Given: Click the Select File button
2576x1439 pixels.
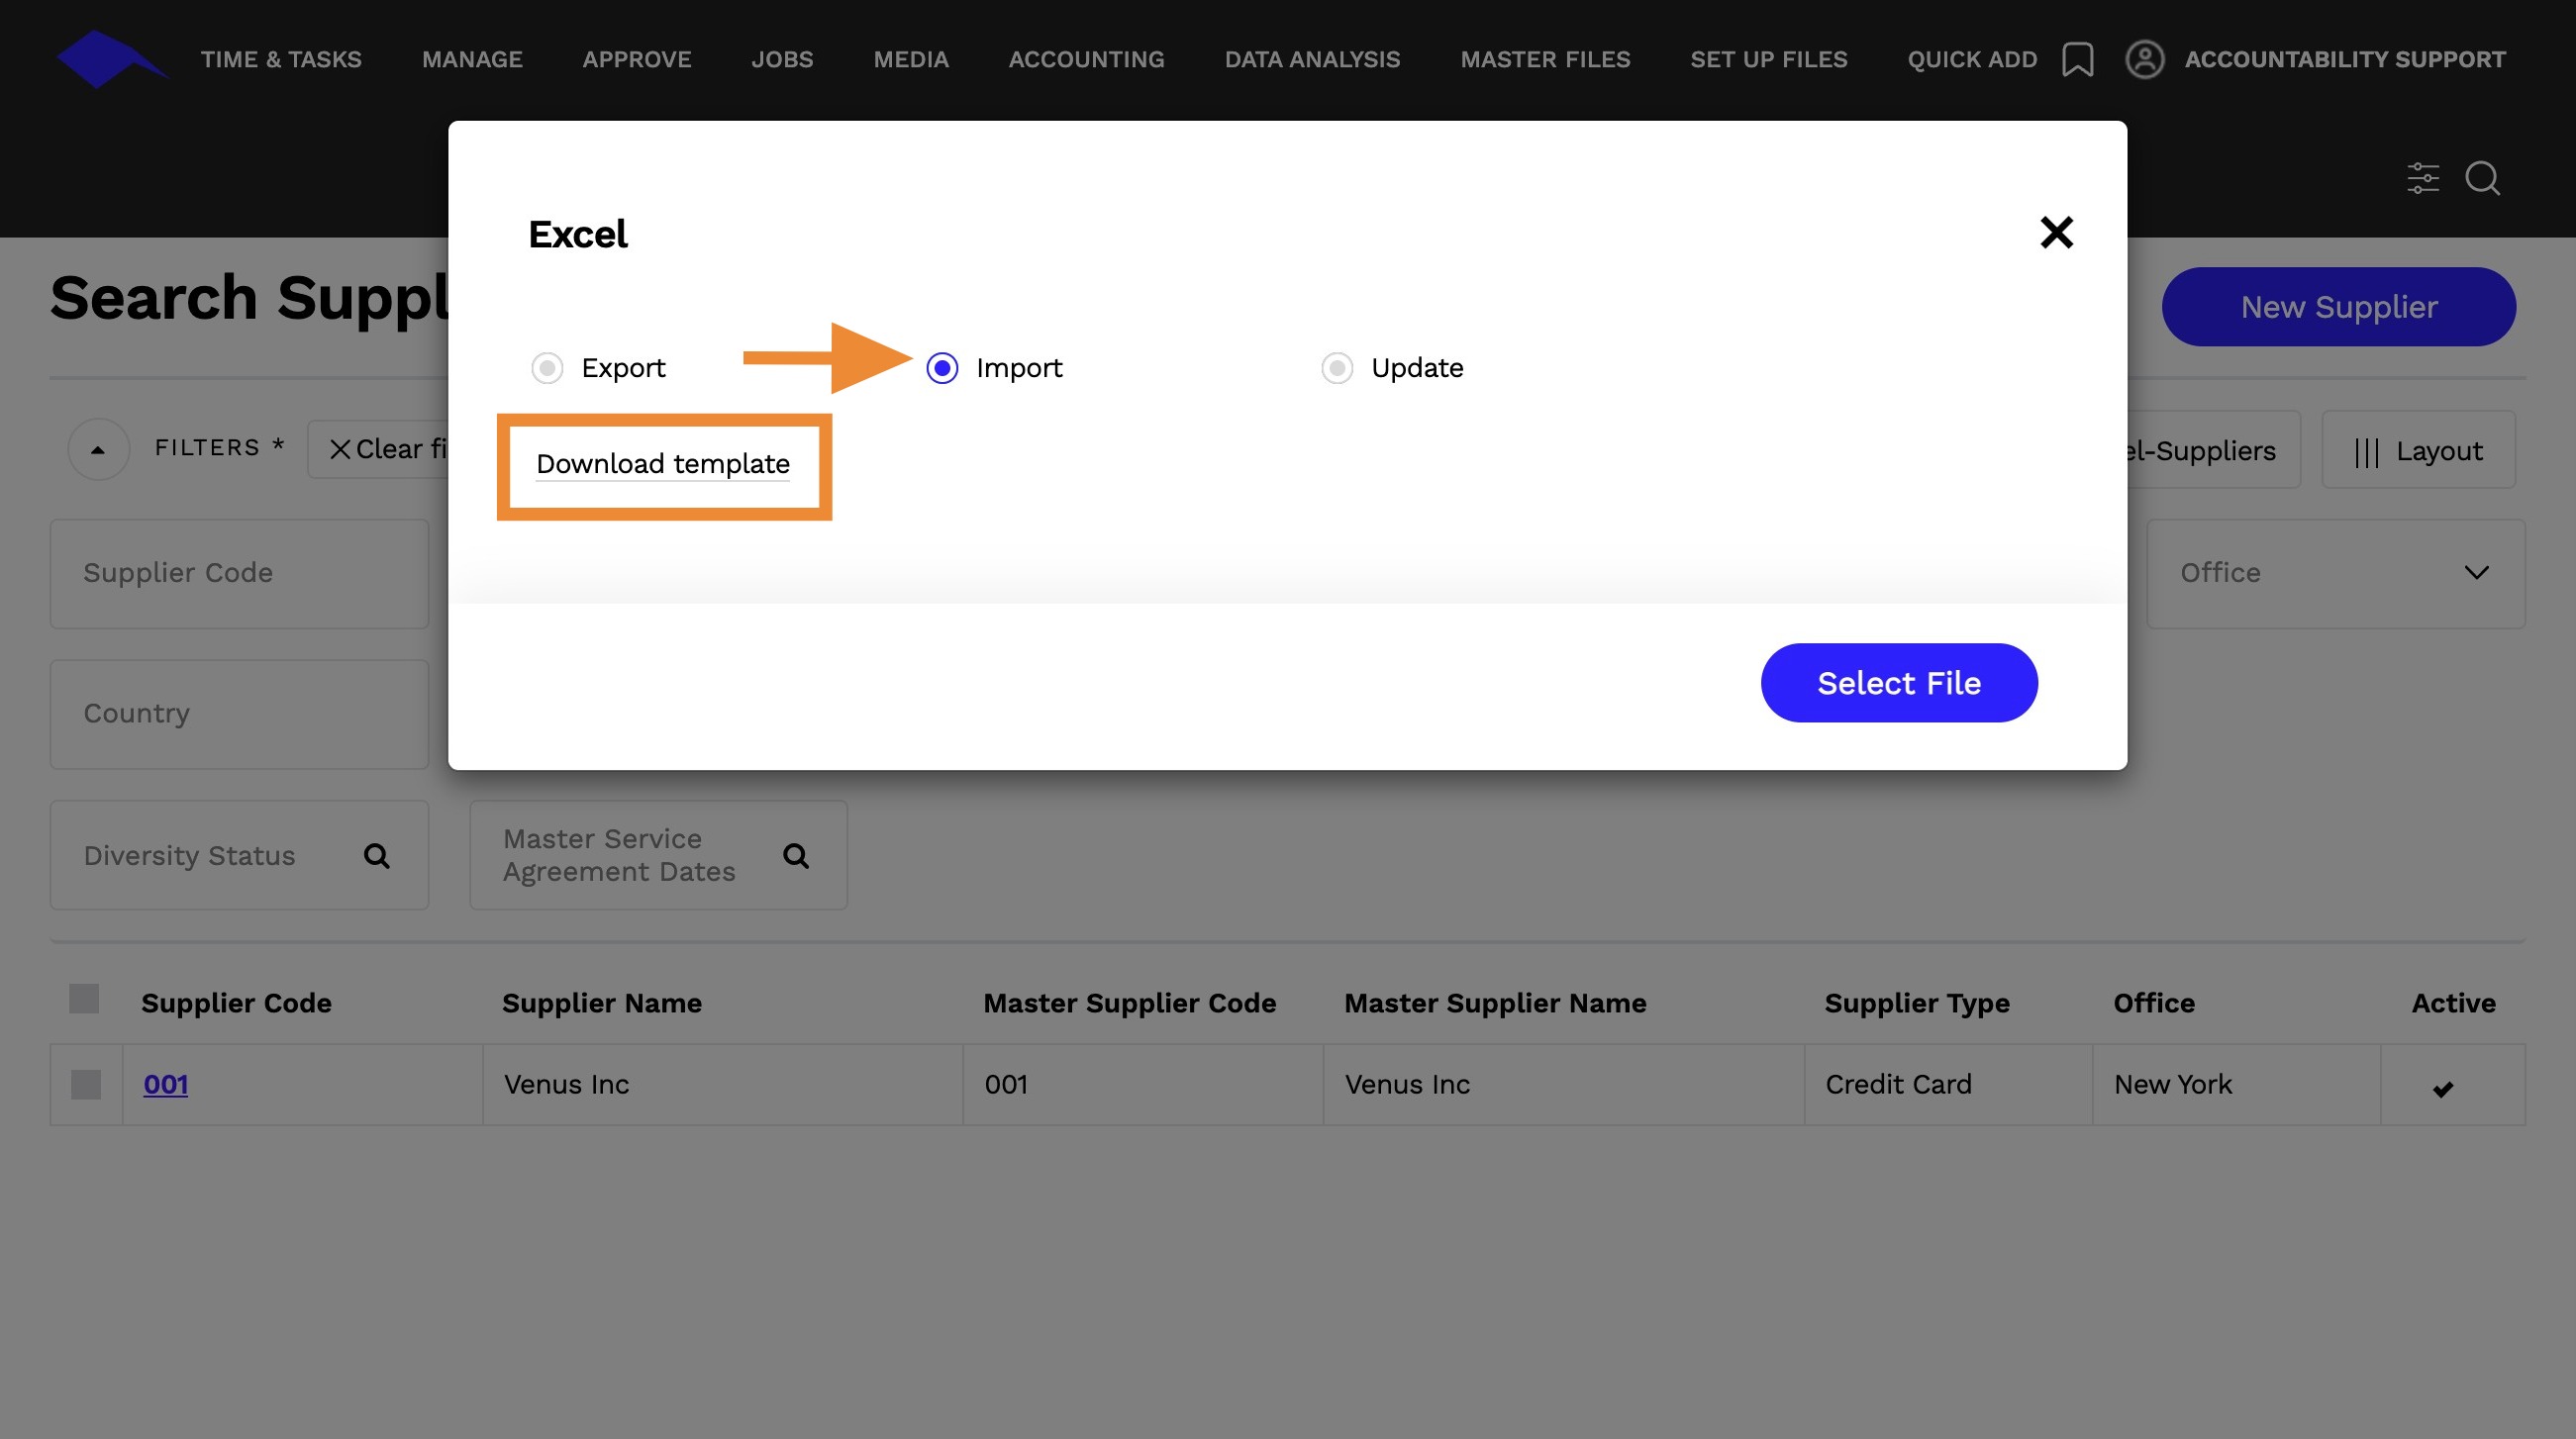Looking at the screenshot, I should point(1899,683).
